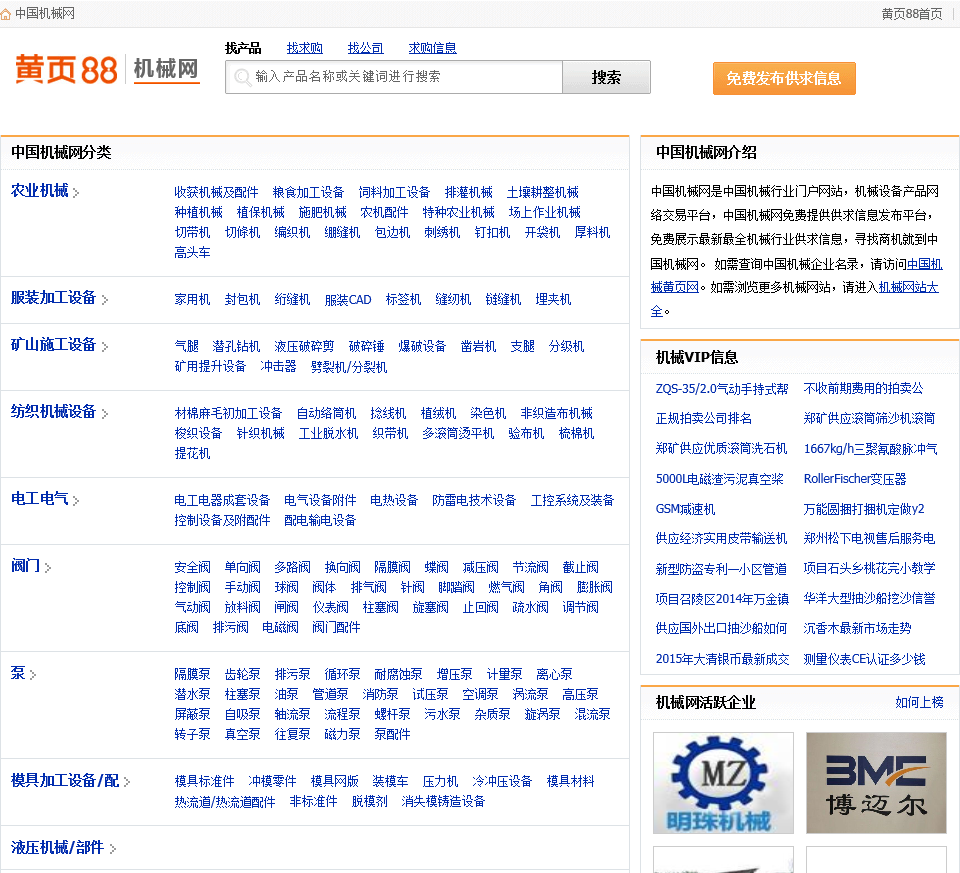
Task: Open 博迈尔 BME company logo thumbnail
Action: pos(876,783)
